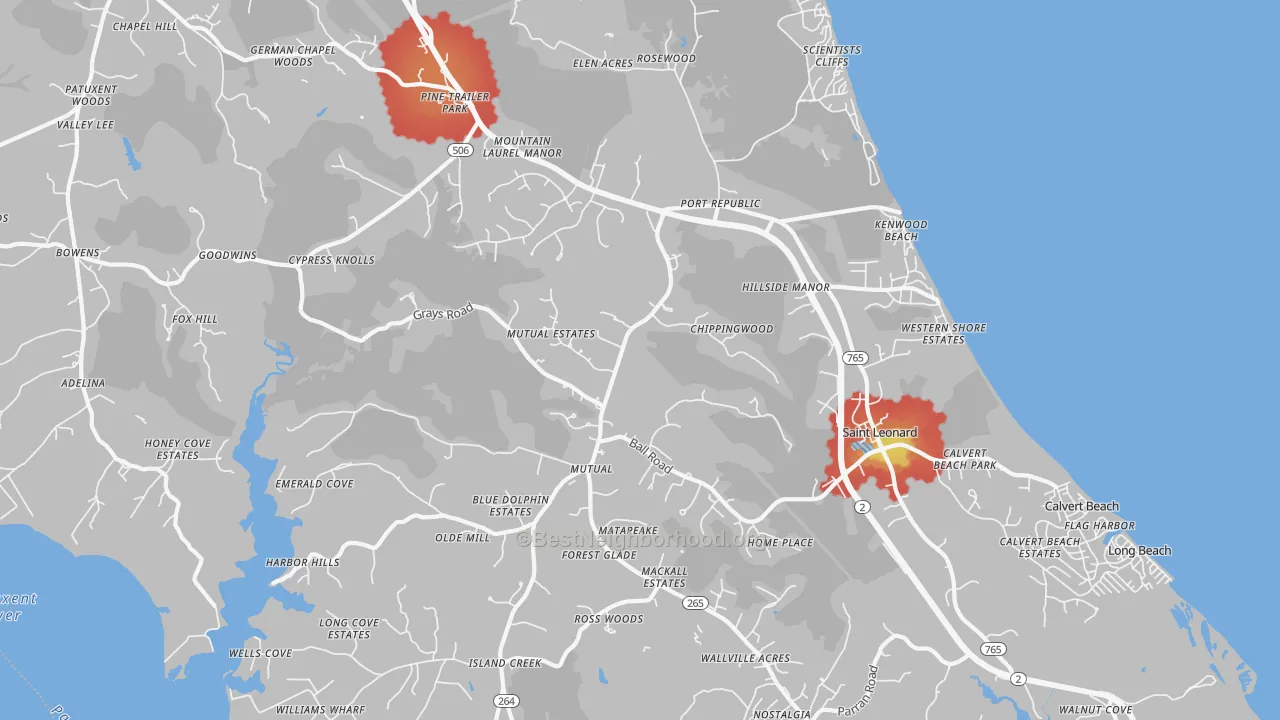This screenshot has width=1280, height=720.
Task: Click the Mackall Estates label
Action: [x=664, y=577]
